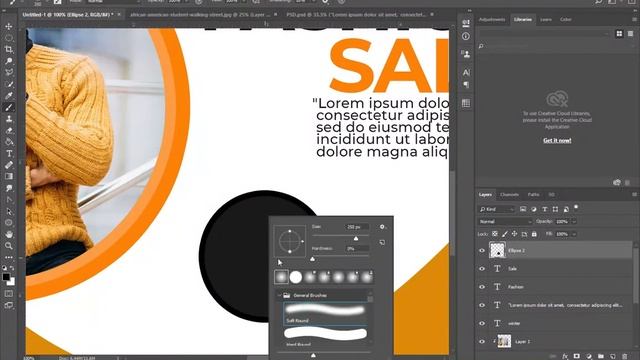Switch to the Libraries tab
The image size is (640, 360).
(x=523, y=19)
